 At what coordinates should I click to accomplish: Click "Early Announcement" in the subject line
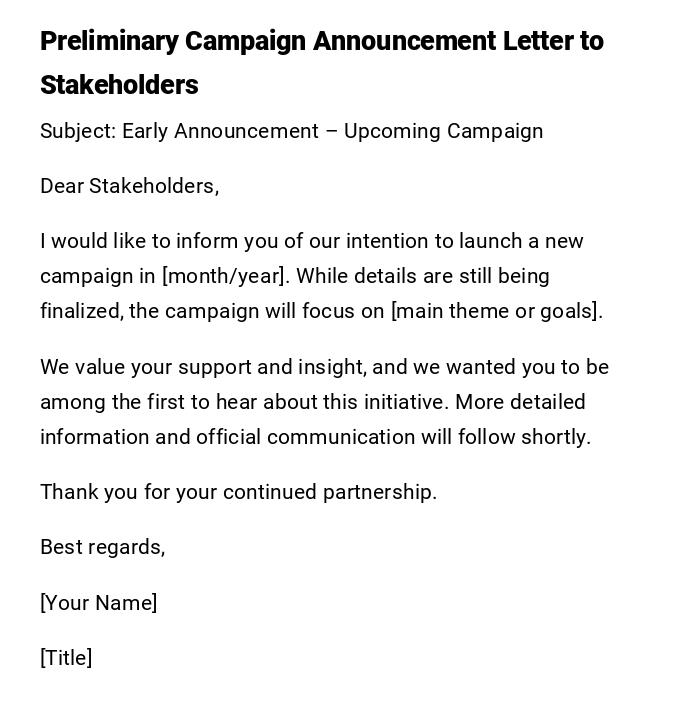(218, 131)
